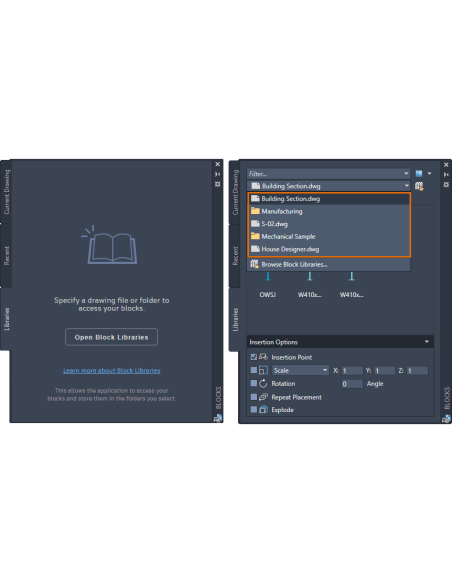Toggle auto-hide on left Blocks palette
Screen dimensions: 452x584
point(218,174)
